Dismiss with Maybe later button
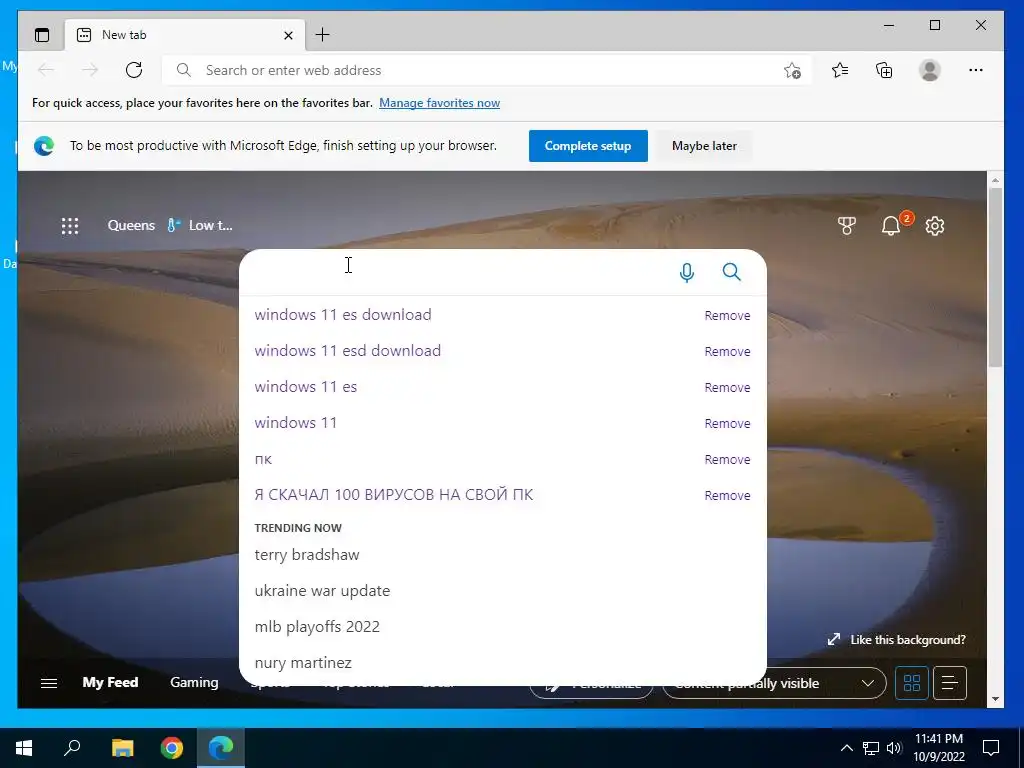This screenshot has height=768, width=1024. [x=704, y=146]
